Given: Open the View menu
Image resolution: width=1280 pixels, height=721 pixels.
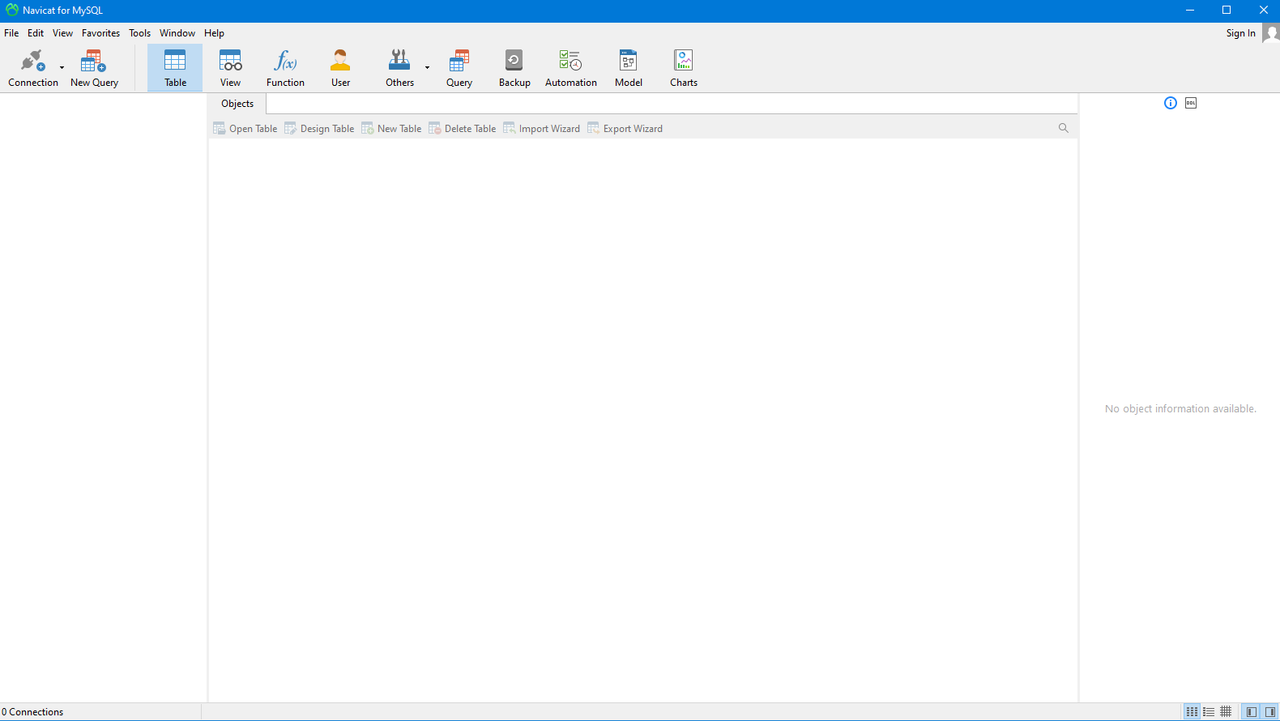Looking at the screenshot, I should tap(63, 33).
